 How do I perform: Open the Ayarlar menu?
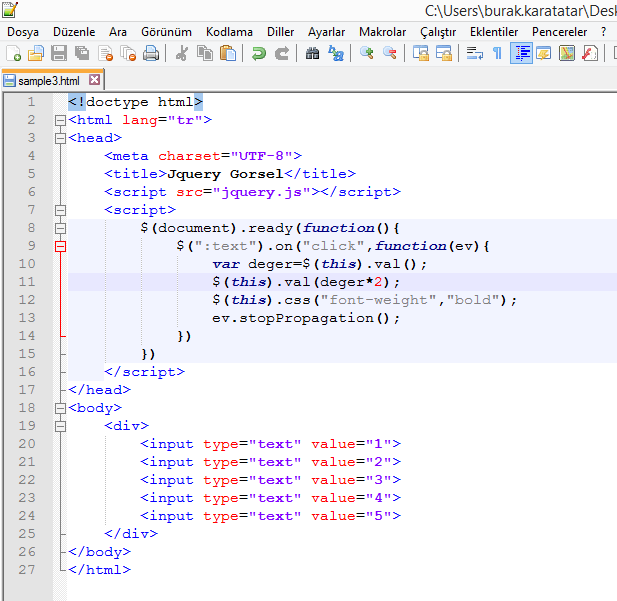point(327,32)
